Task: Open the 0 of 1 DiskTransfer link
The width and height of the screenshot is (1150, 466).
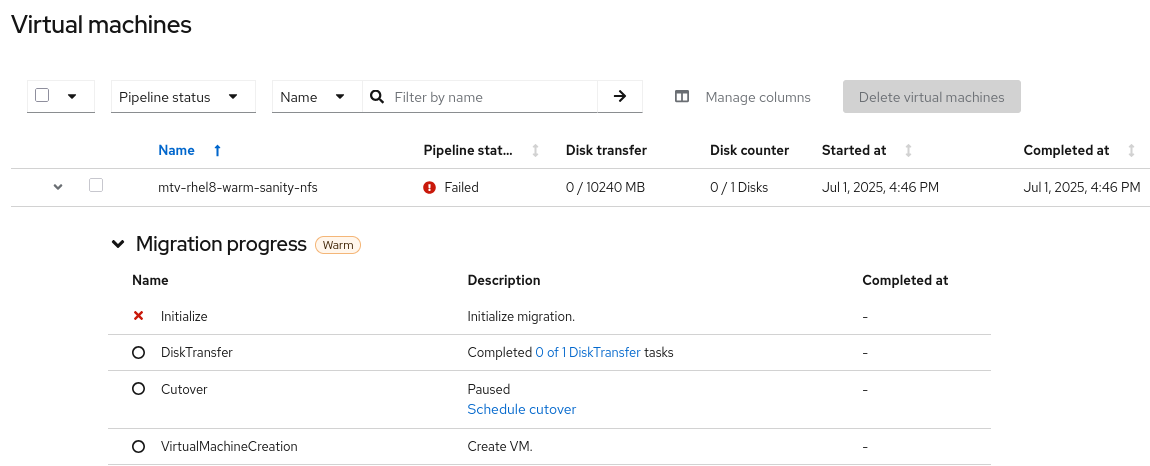Action: coord(588,352)
